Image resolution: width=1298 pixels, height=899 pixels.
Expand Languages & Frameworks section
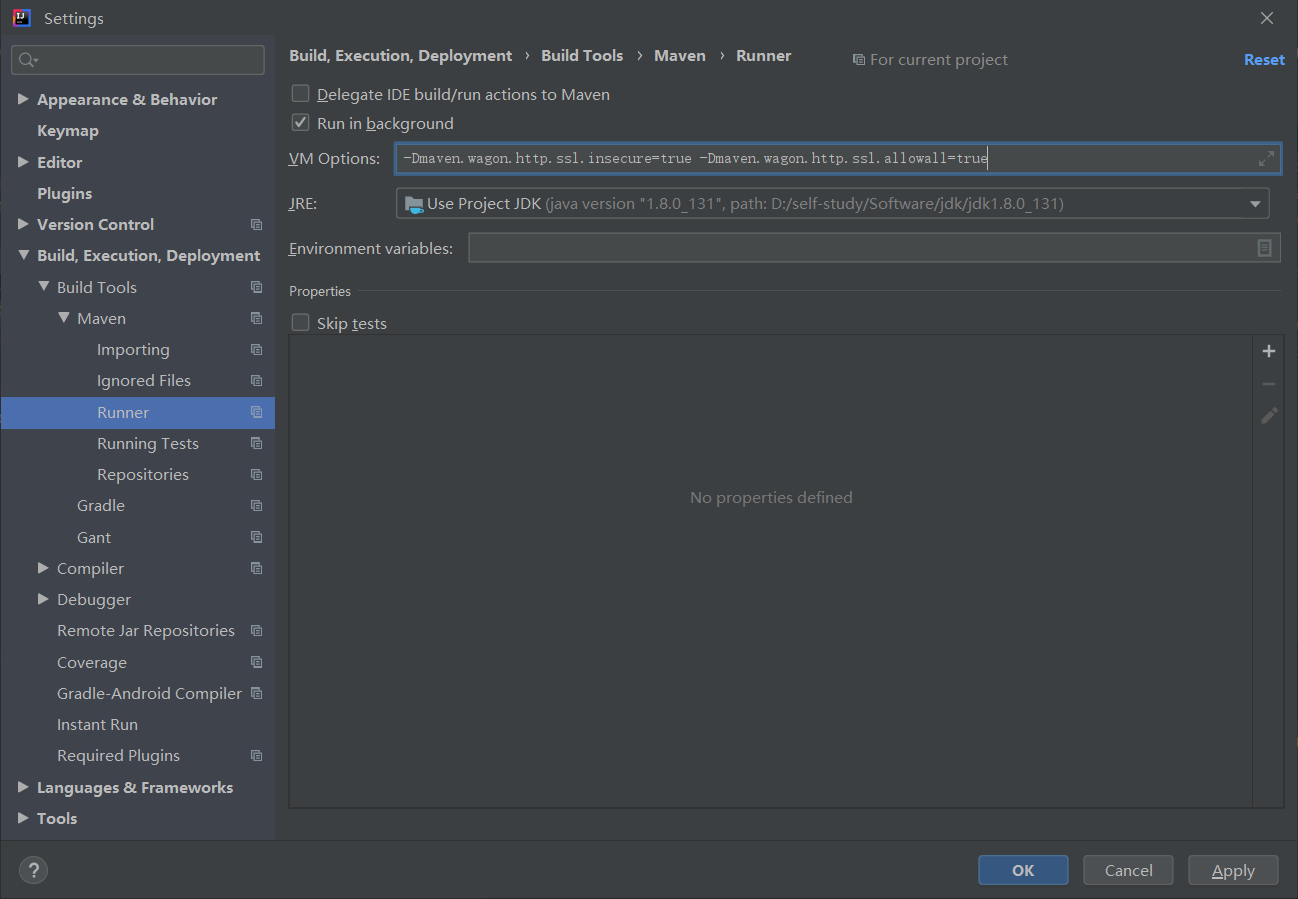coord(23,787)
